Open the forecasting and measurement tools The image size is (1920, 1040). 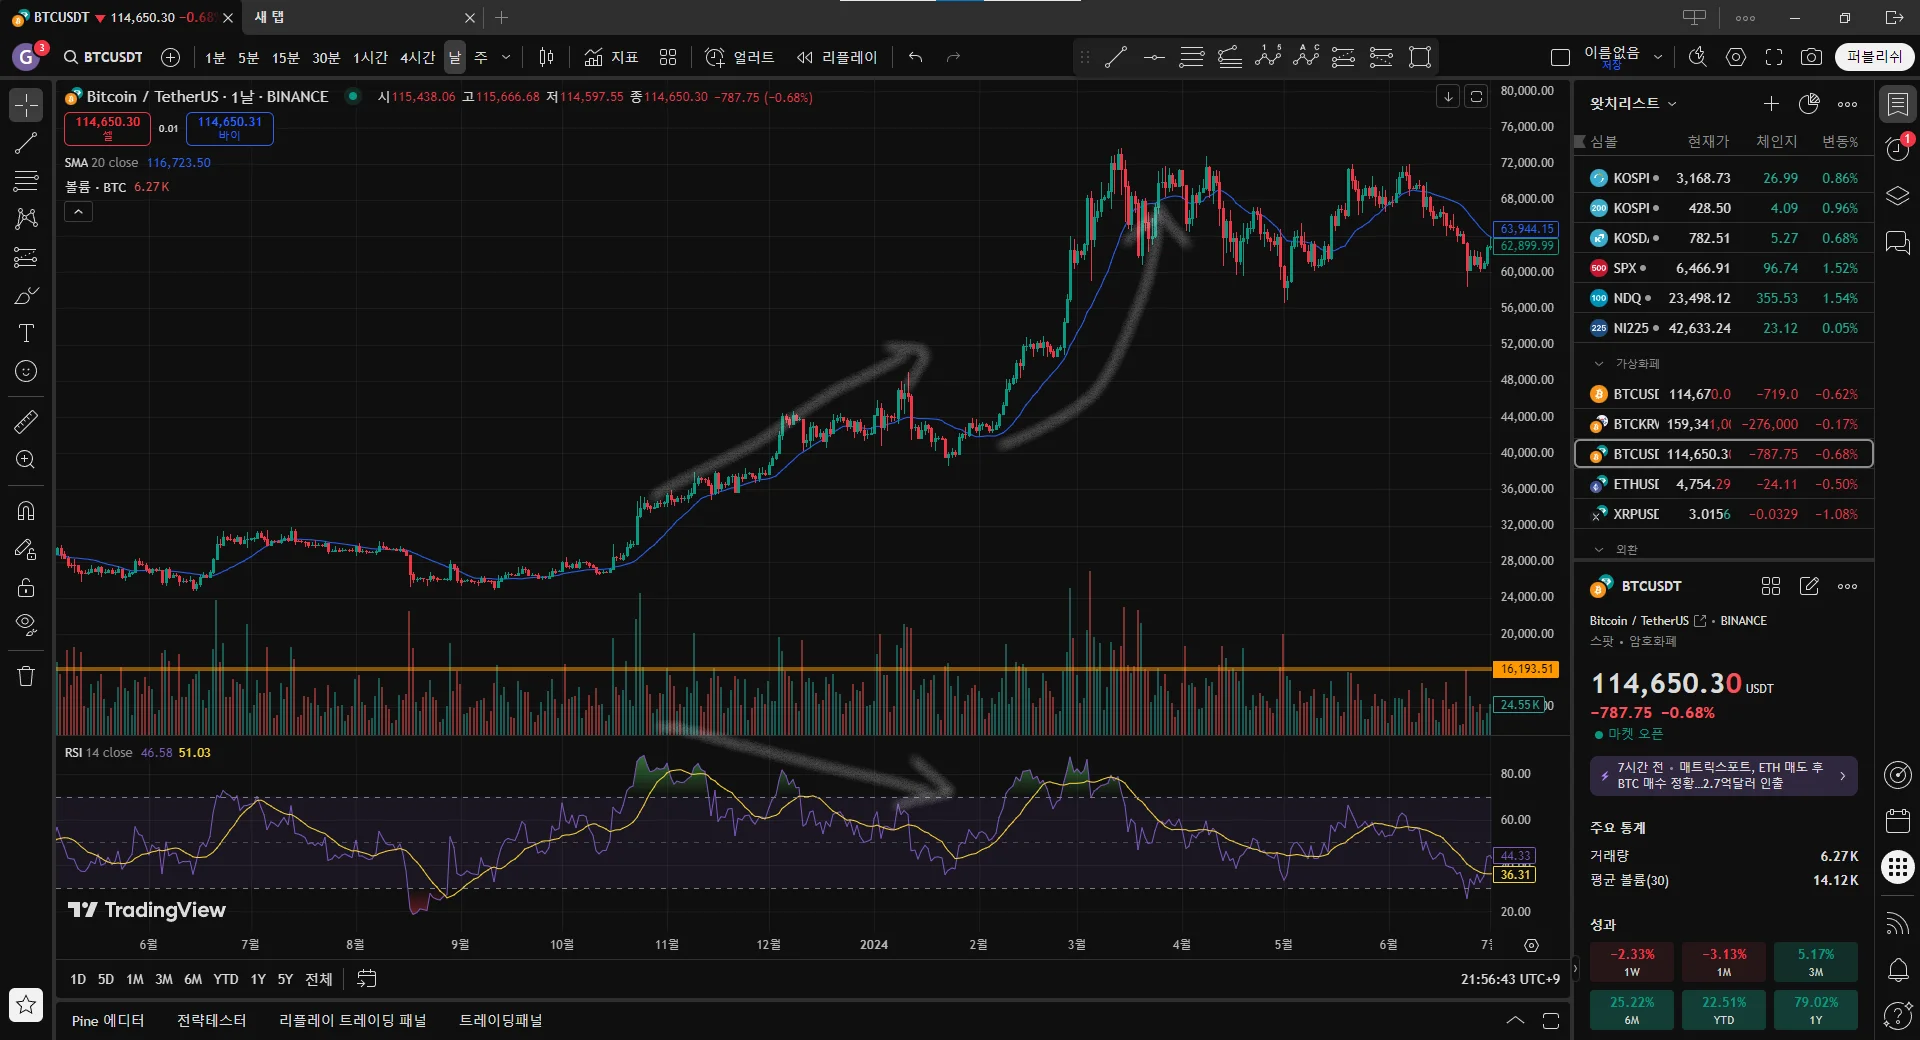26,258
